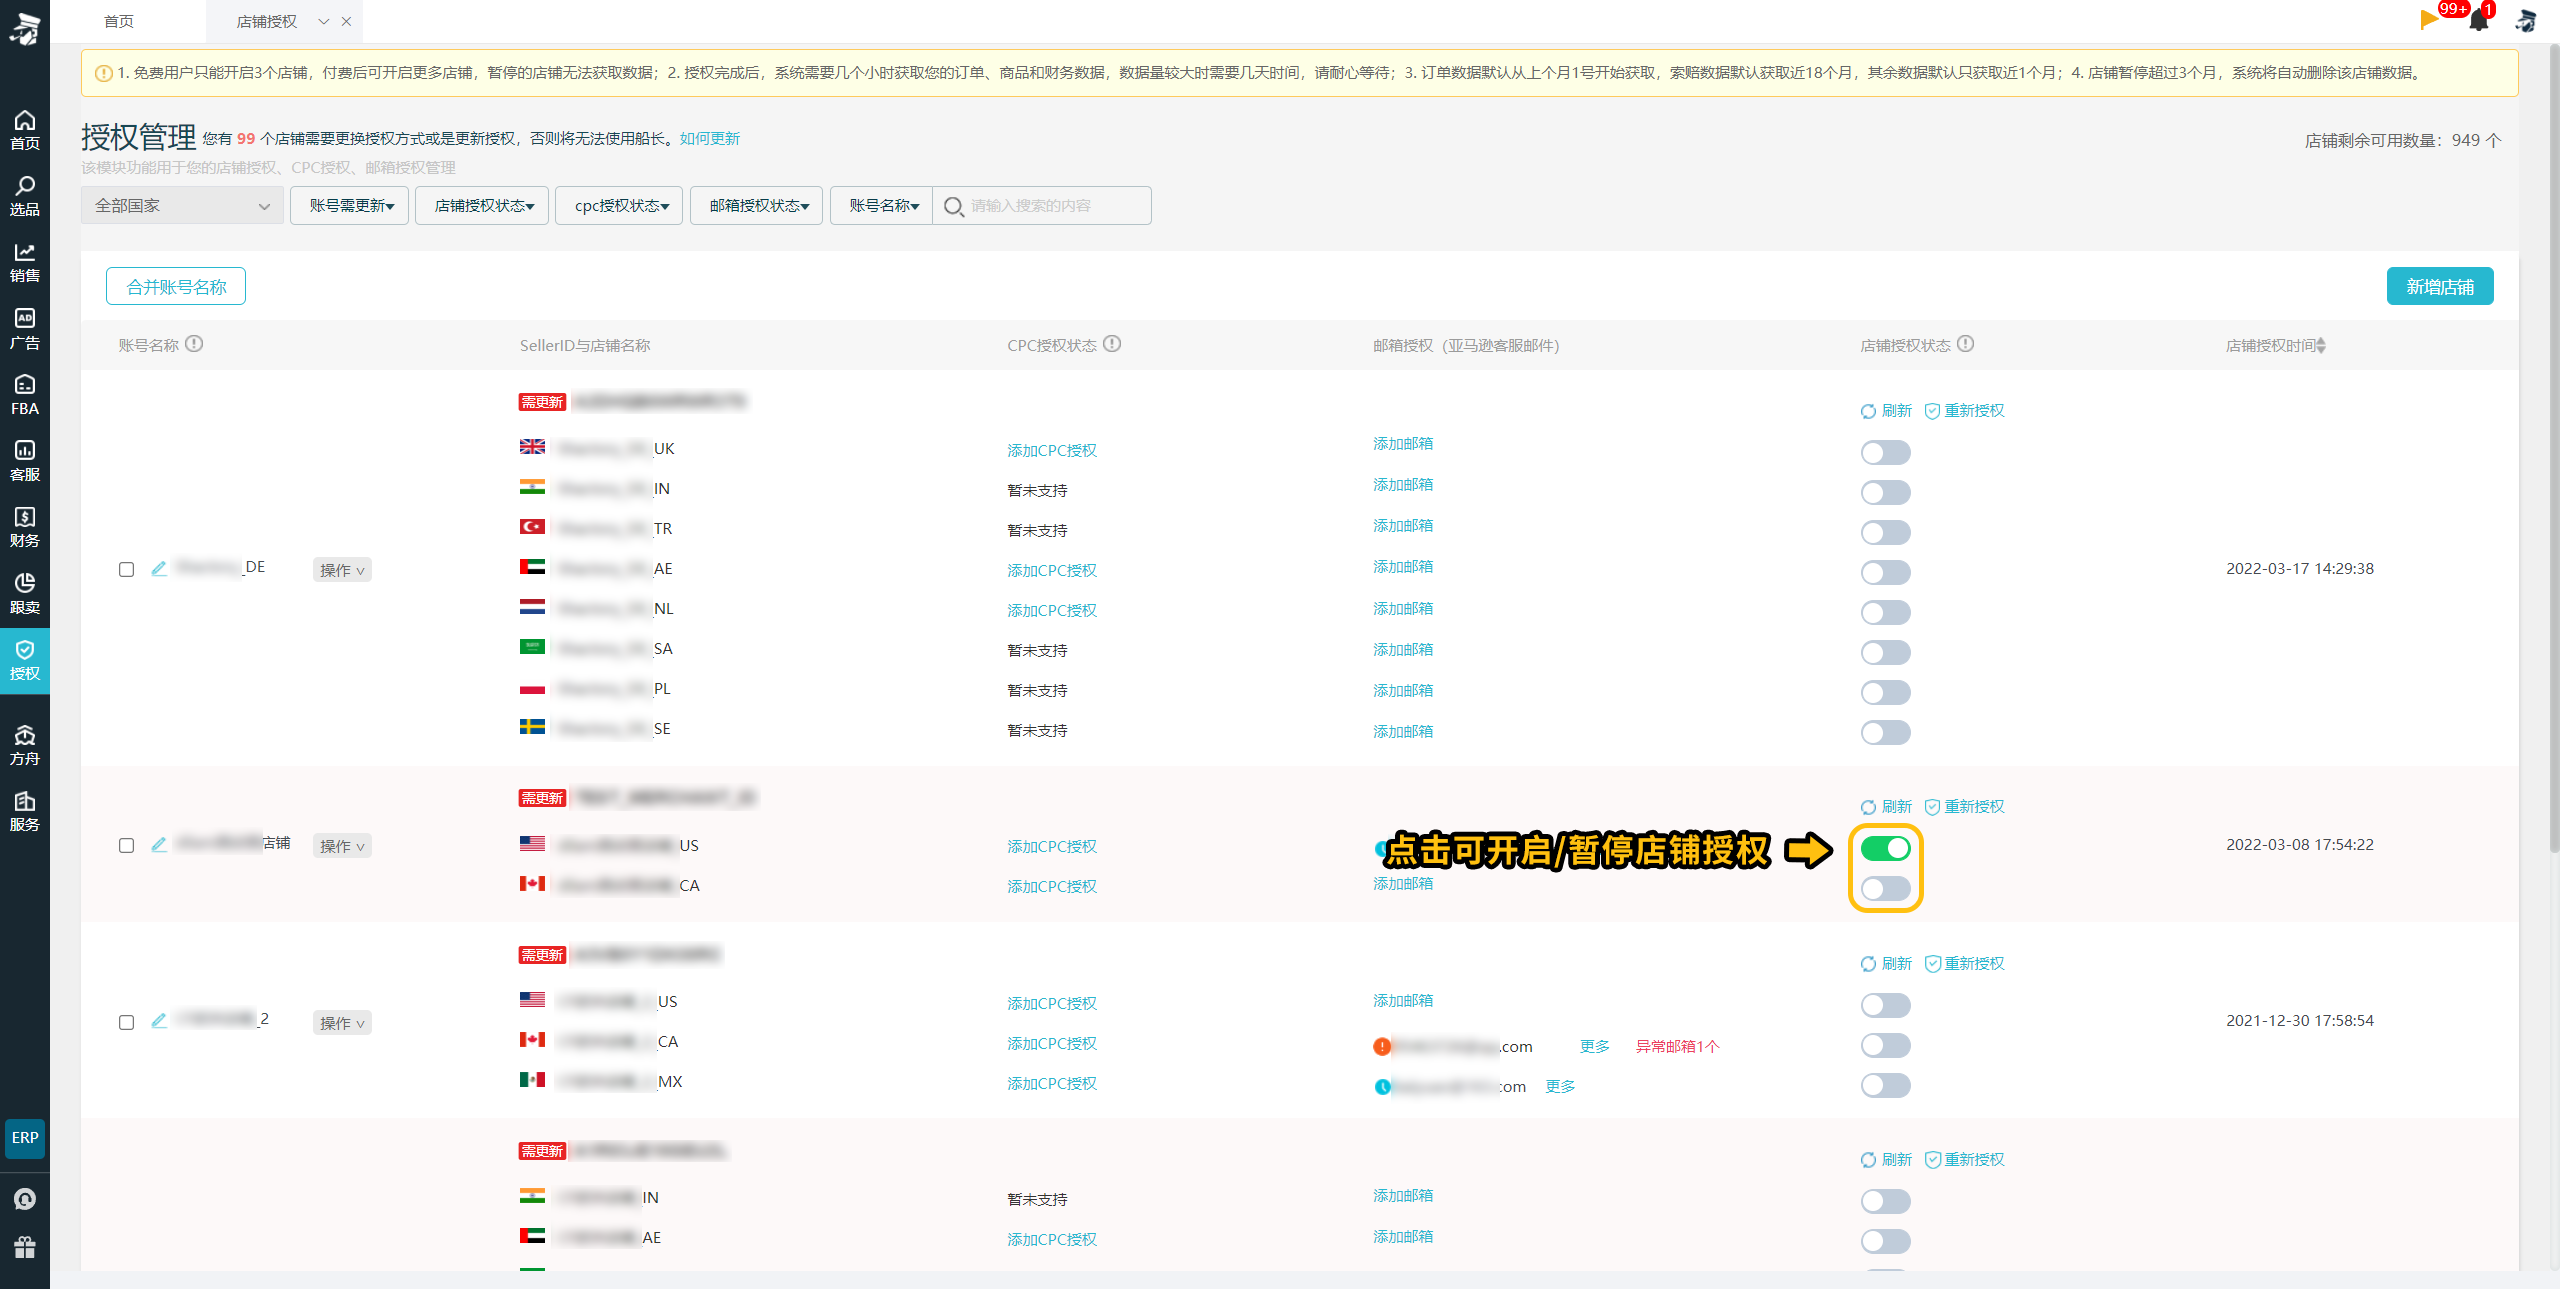Screen dimensions: 2560x1289
Task: Click the ERP badge in sidebar
Action: tap(25, 1138)
